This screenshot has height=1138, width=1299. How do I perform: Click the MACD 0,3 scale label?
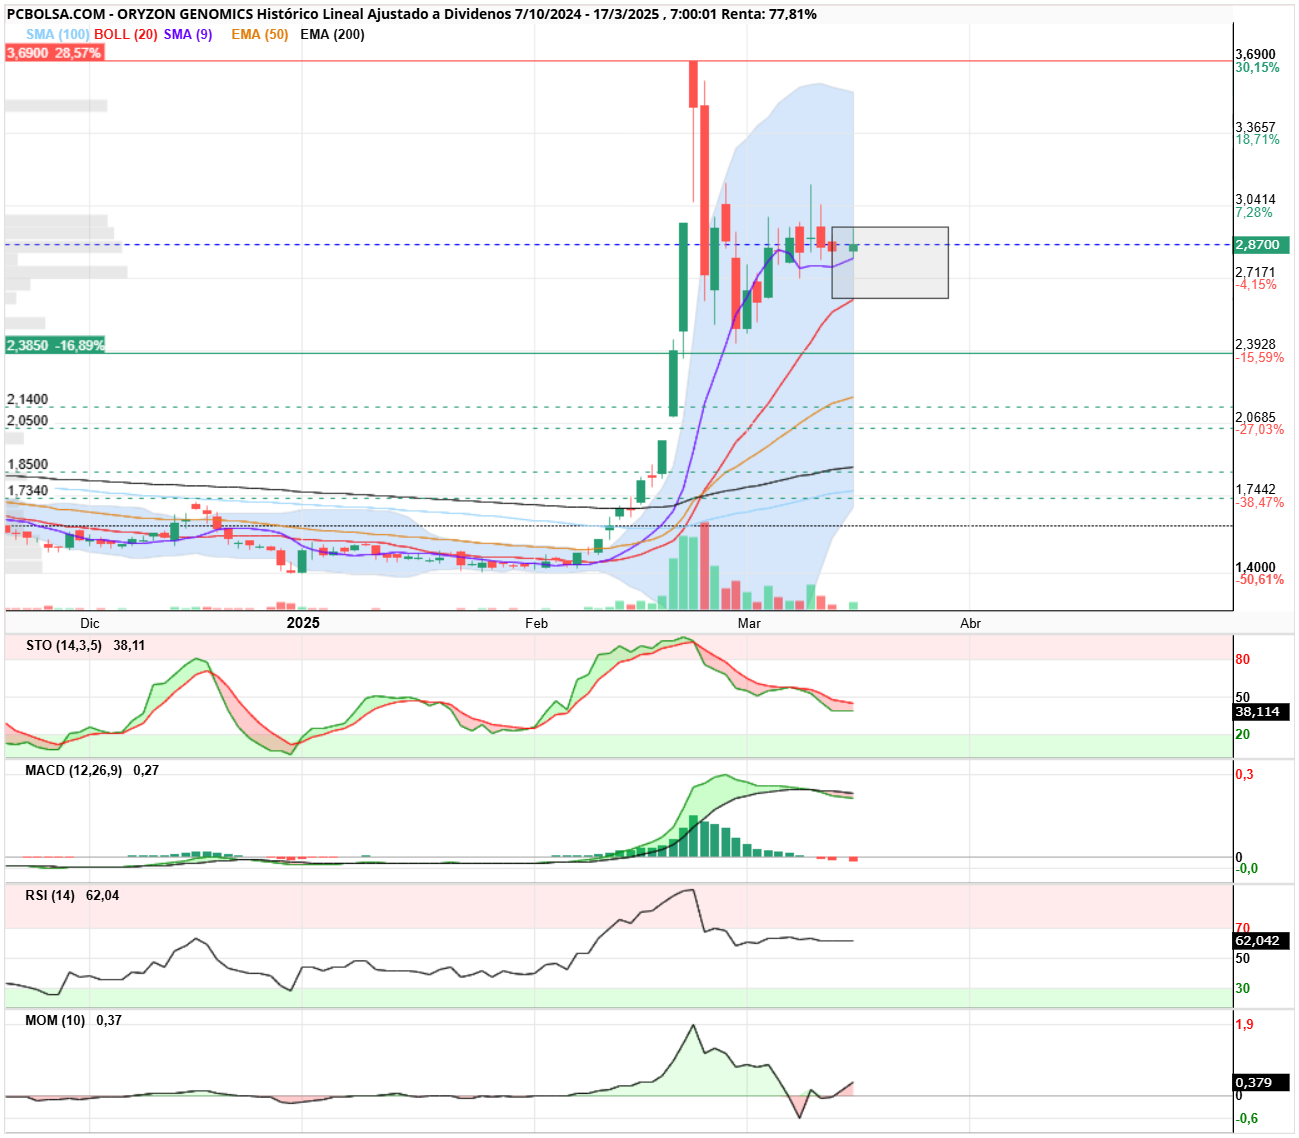[1244, 774]
